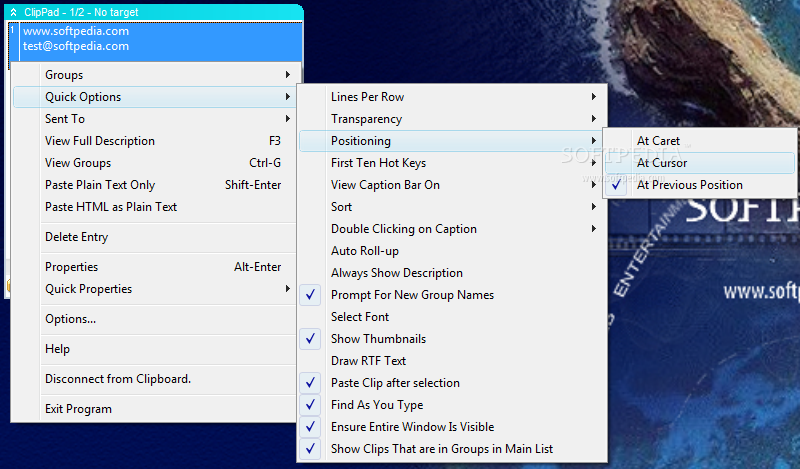This screenshot has height=469, width=800.
Task: Open Help from the menu
Action: pos(154,349)
